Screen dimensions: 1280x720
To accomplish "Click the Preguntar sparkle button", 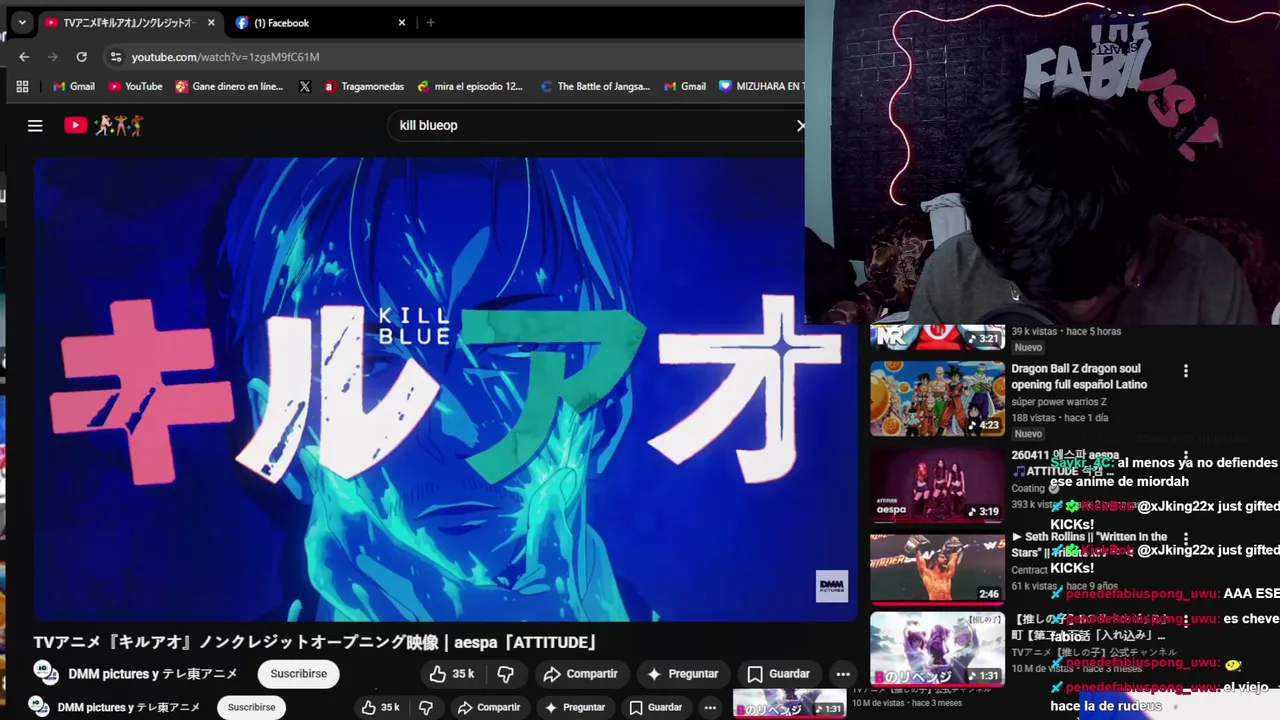I will [683, 674].
